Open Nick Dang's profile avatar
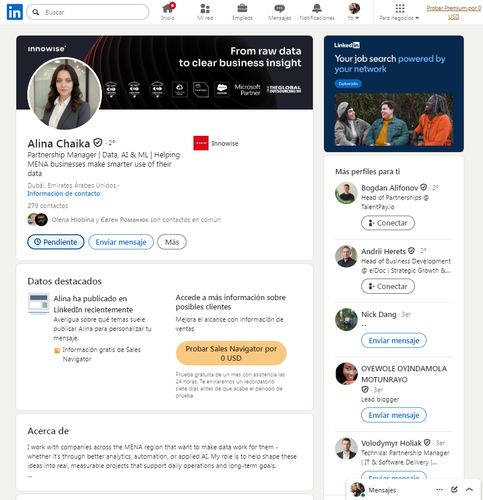The width and height of the screenshot is (483, 500). click(x=346, y=319)
